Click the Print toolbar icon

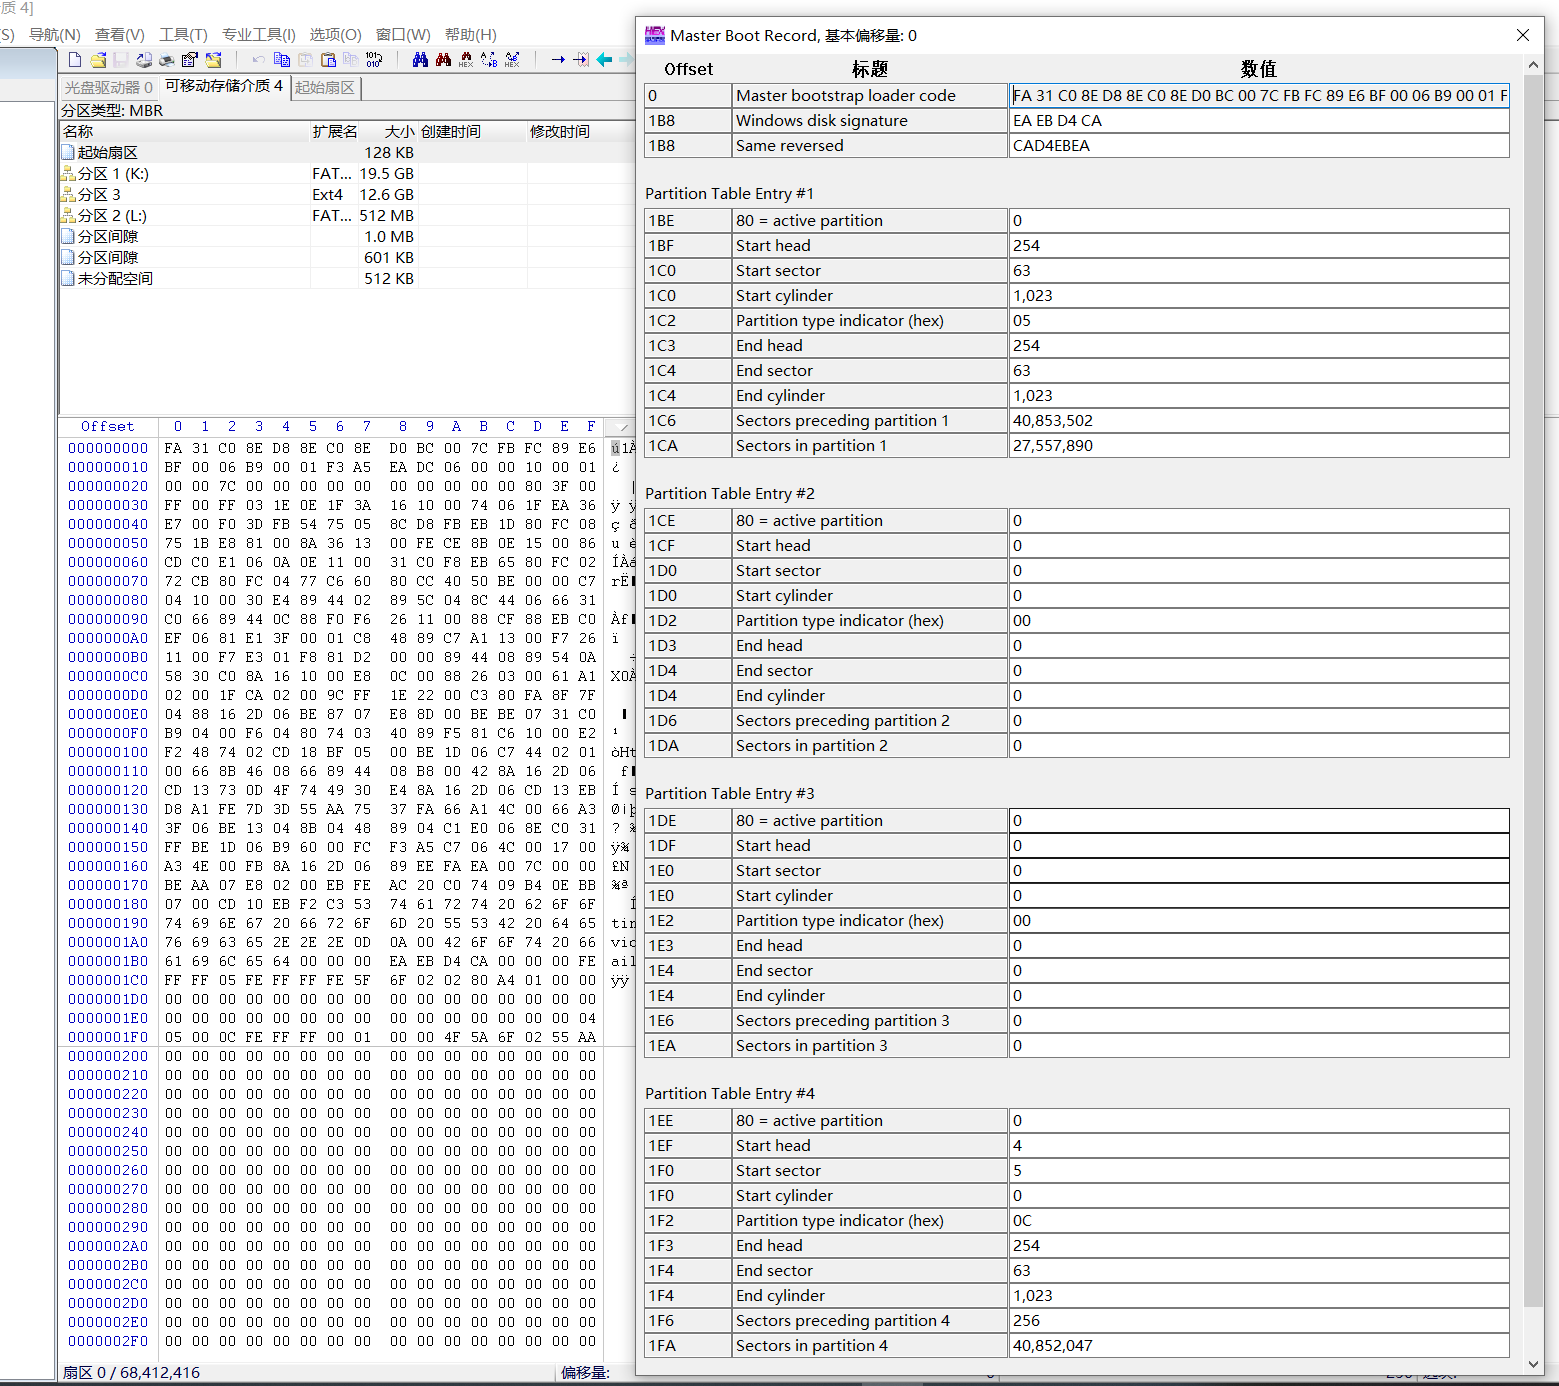[x=167, y=60]
